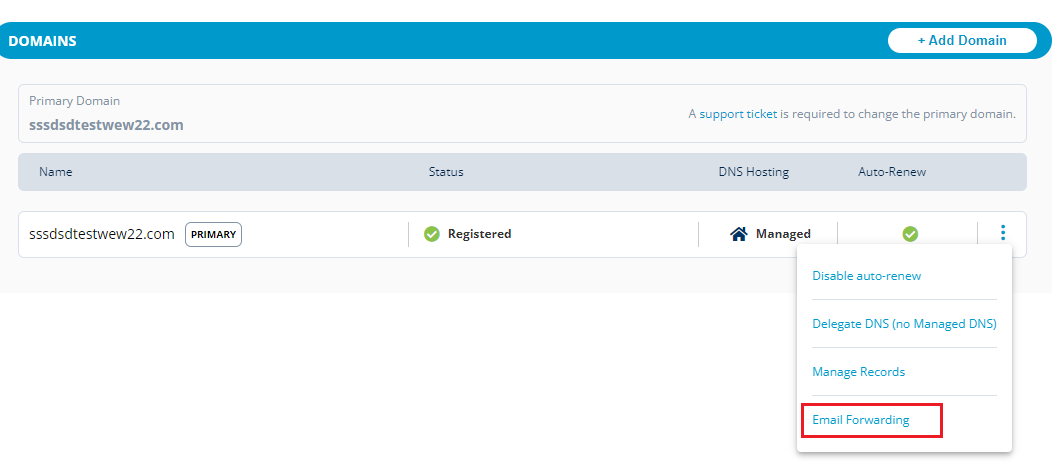Viewport: 1057px width, 469px height.
Task: Open the three-dot actions menu for the domain
Action: pos(1003,233)
